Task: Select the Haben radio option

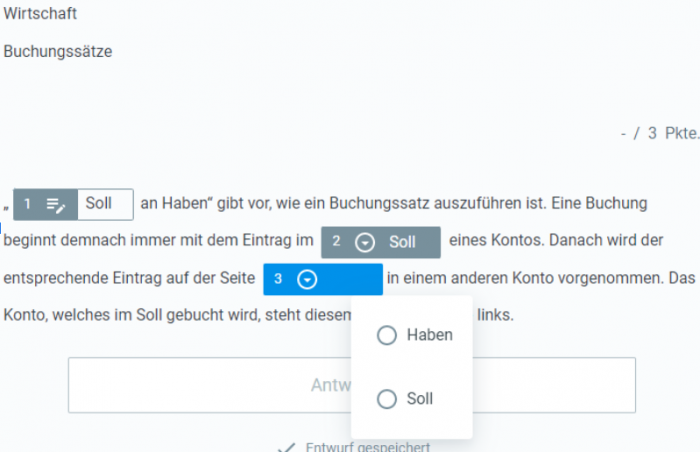Action: [x=387, y=335]
